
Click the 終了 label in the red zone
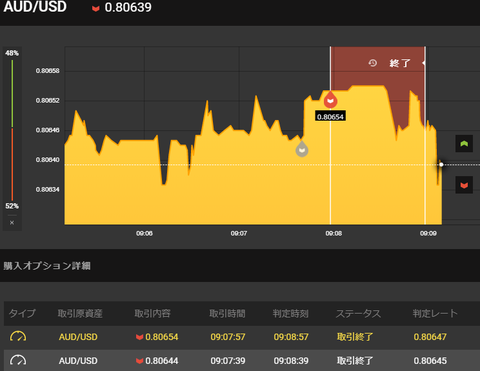coord(399,63)
